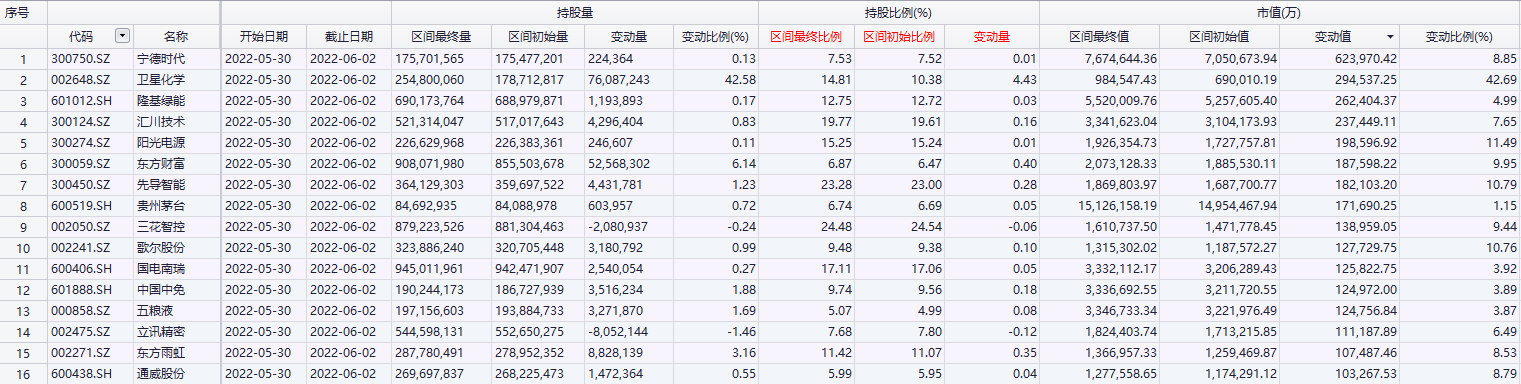This screenshot has width=1521, height=384.
Task: Click stock name 东方财富
Action: click(161, 163)
